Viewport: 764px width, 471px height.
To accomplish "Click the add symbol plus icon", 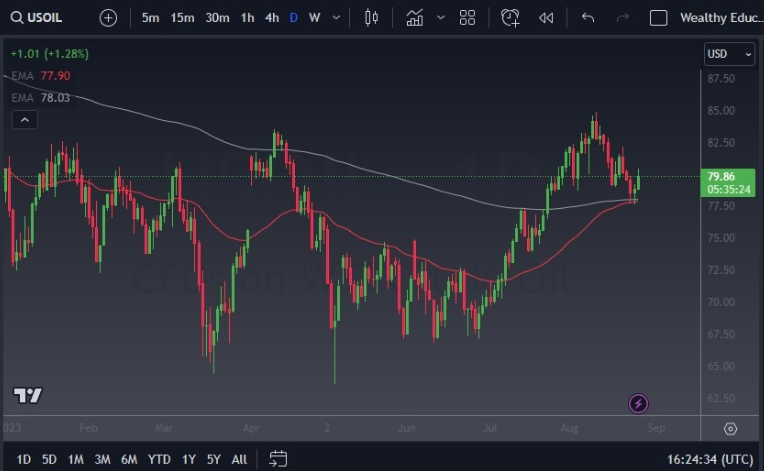I will click(x=108, y=18).
